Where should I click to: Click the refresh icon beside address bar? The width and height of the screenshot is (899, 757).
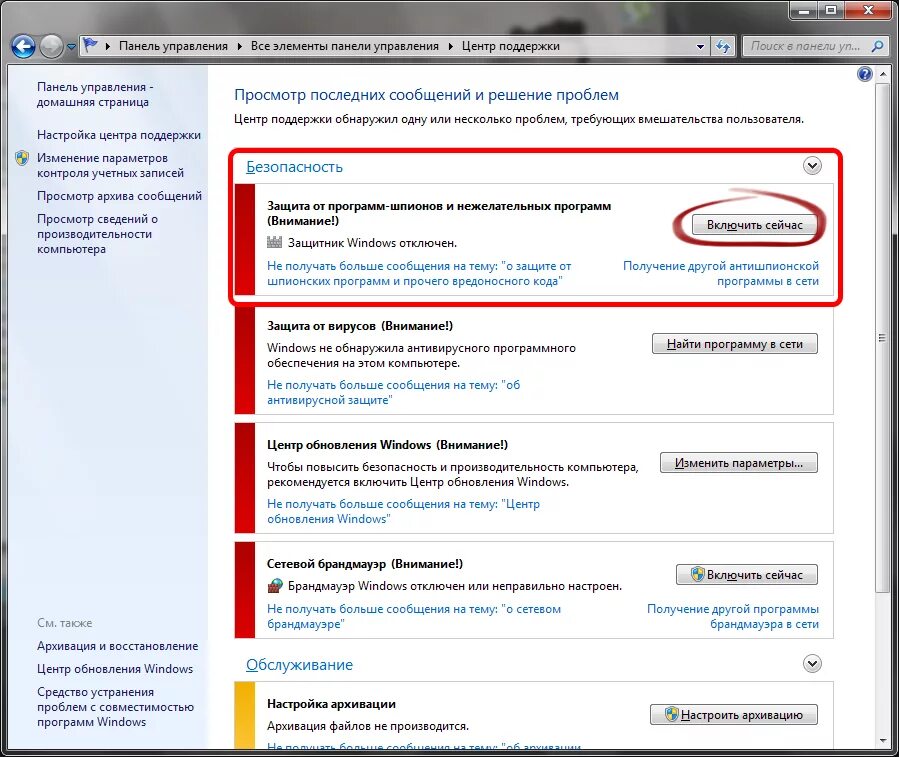[x=724, y=46]
